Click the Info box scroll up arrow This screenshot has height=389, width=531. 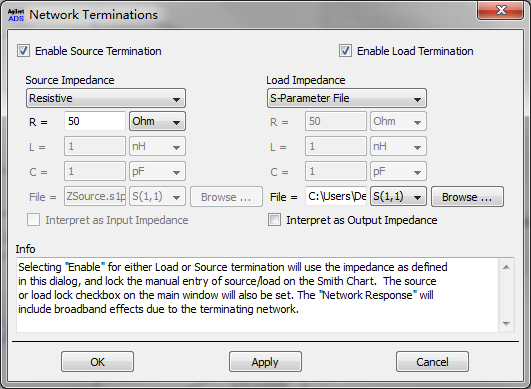coord(506,267)
